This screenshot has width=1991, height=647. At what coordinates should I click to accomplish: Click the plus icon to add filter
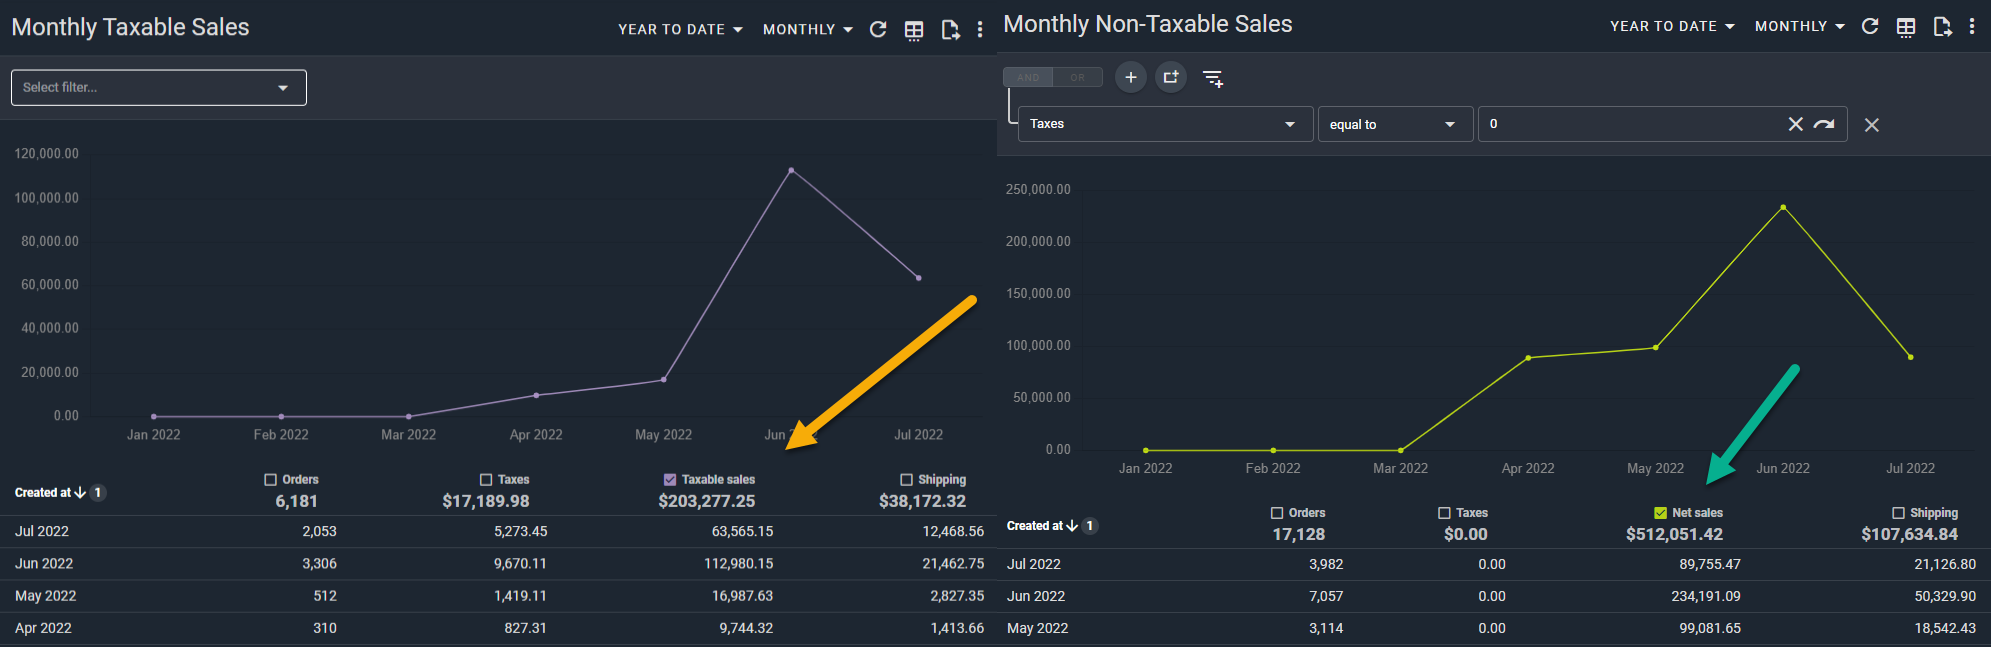pyautogui.click(x=1131, y=77)
